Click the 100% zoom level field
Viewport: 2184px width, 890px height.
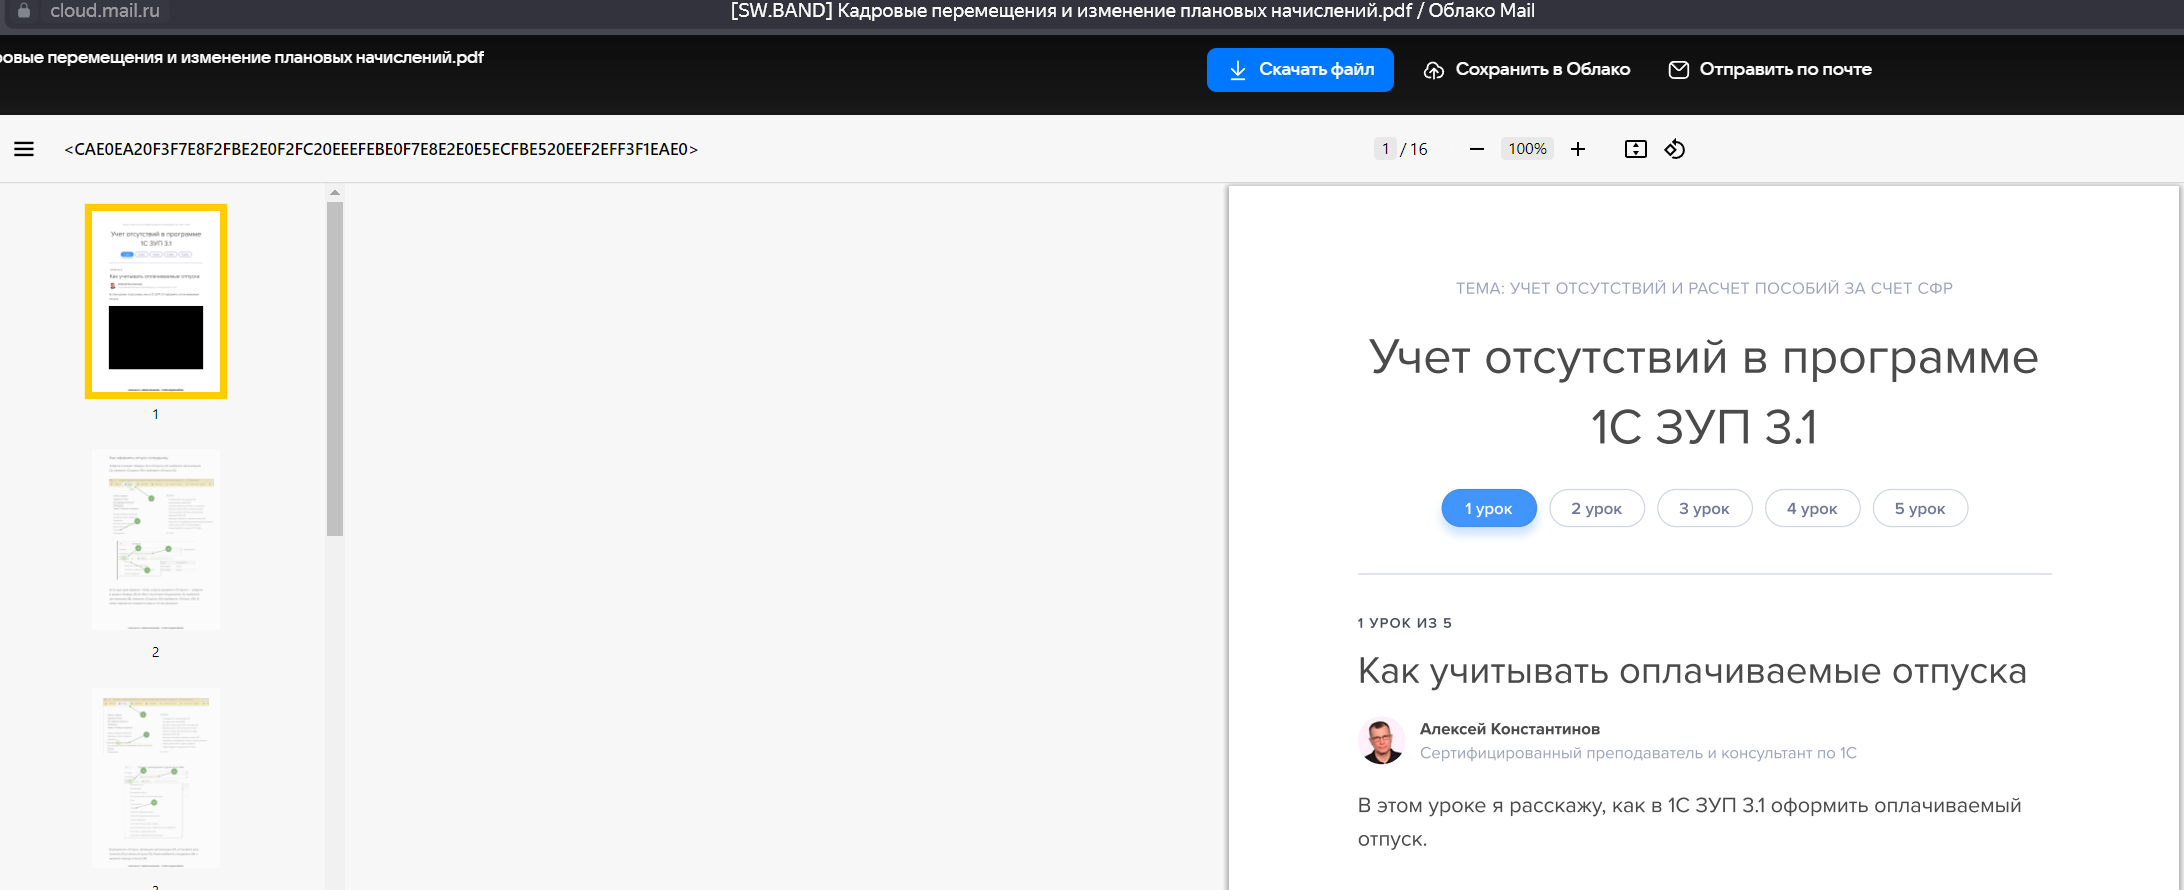pyautogui.click(x=1527, y=149)
